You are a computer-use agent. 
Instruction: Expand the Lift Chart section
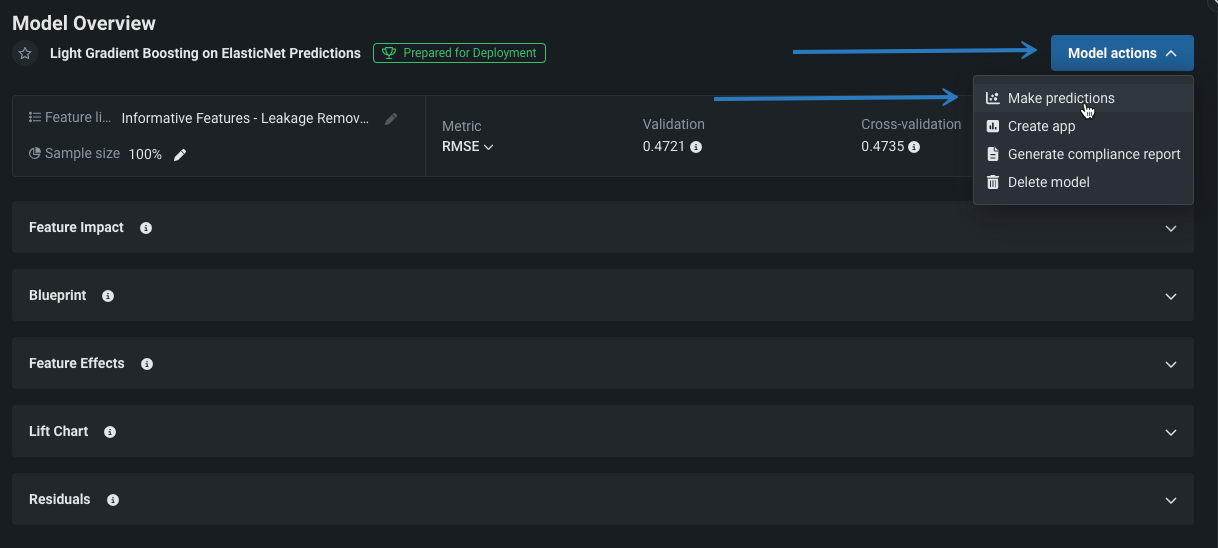(1171, 432)
